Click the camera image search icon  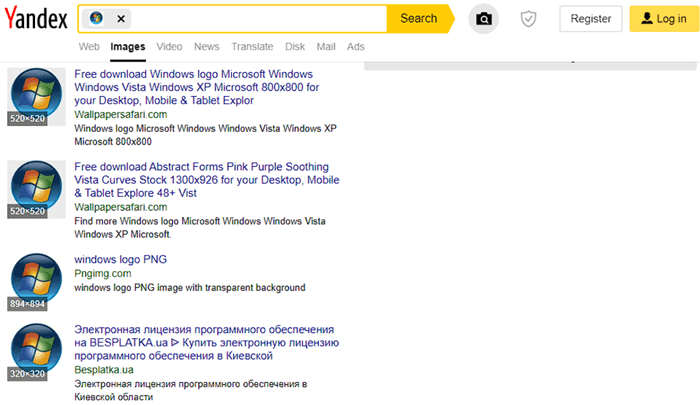coord(483,19)
